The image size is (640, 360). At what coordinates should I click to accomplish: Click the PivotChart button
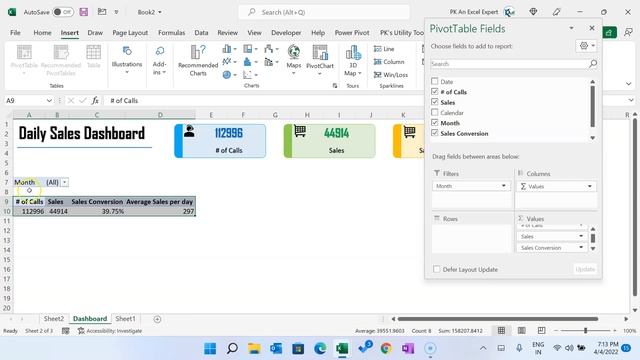320,60
